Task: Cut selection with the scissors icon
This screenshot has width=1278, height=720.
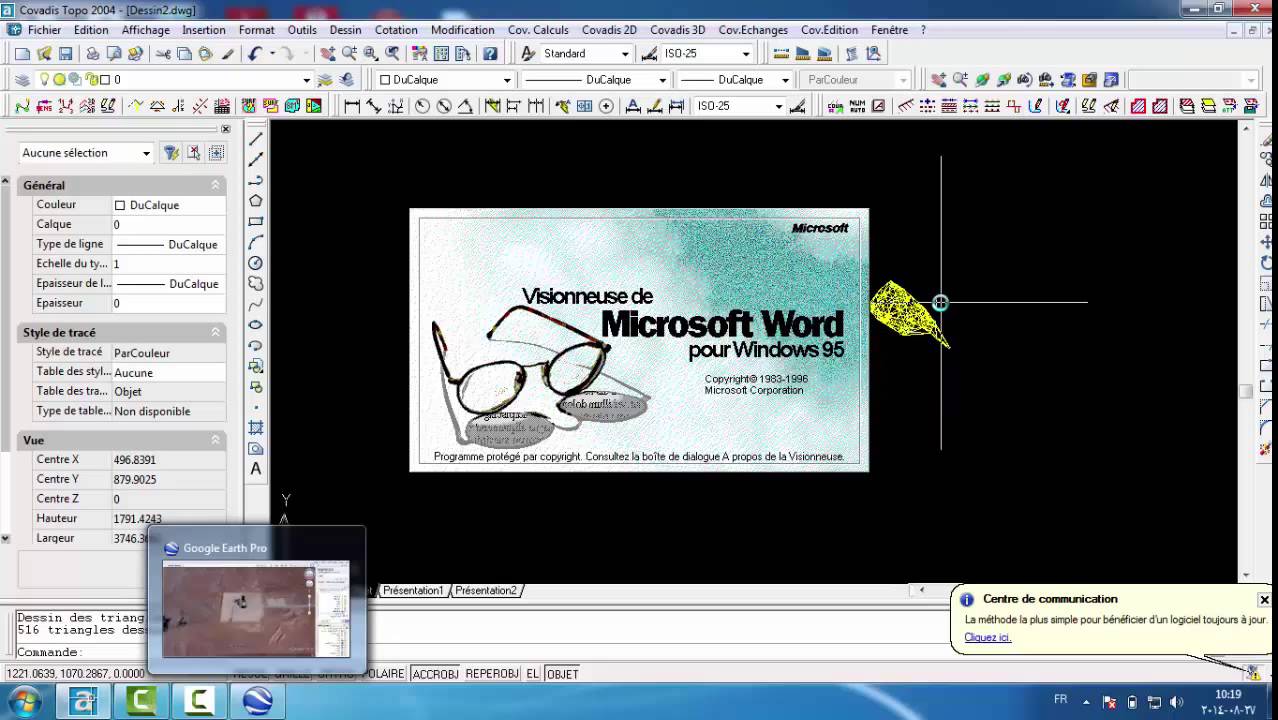Action: [x=163, y=54]
